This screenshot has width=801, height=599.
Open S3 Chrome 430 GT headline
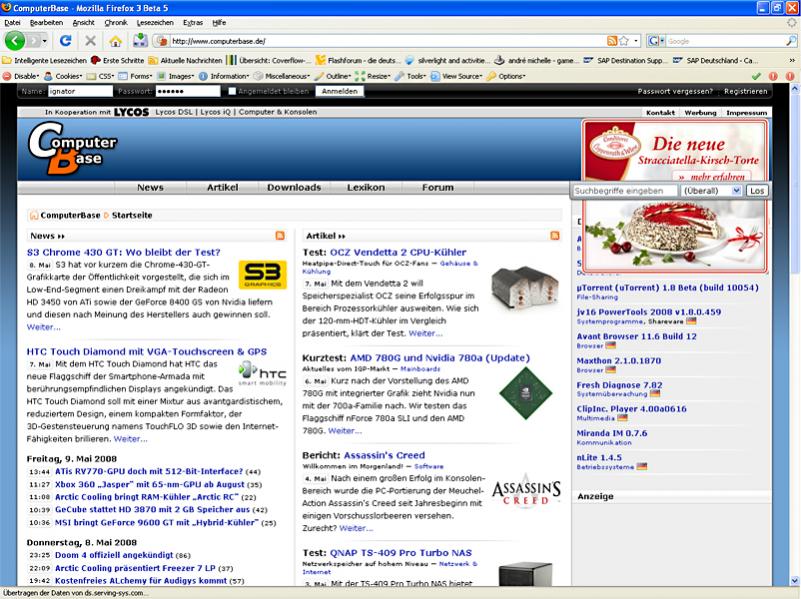124,252
